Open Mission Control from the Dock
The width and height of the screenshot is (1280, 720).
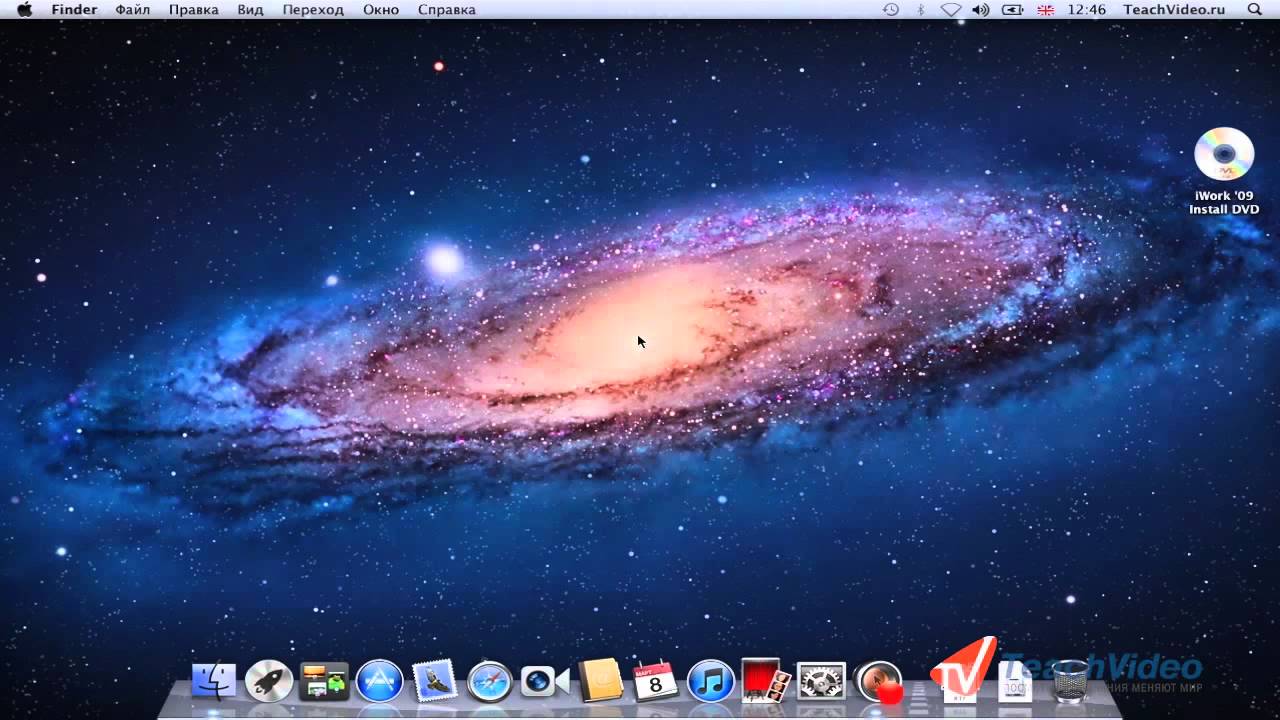[x=324, y=682]
